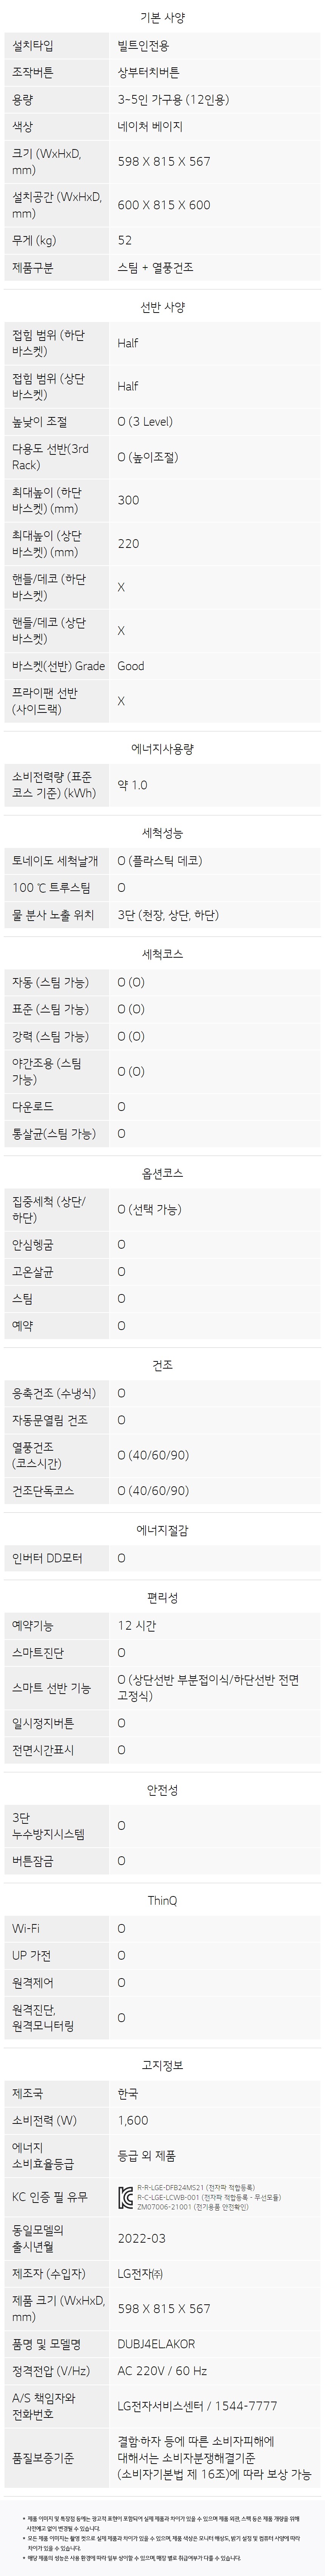Click the ThinQ section header
Viewport: 325px width, 2576px height.
pos(162,1900)
